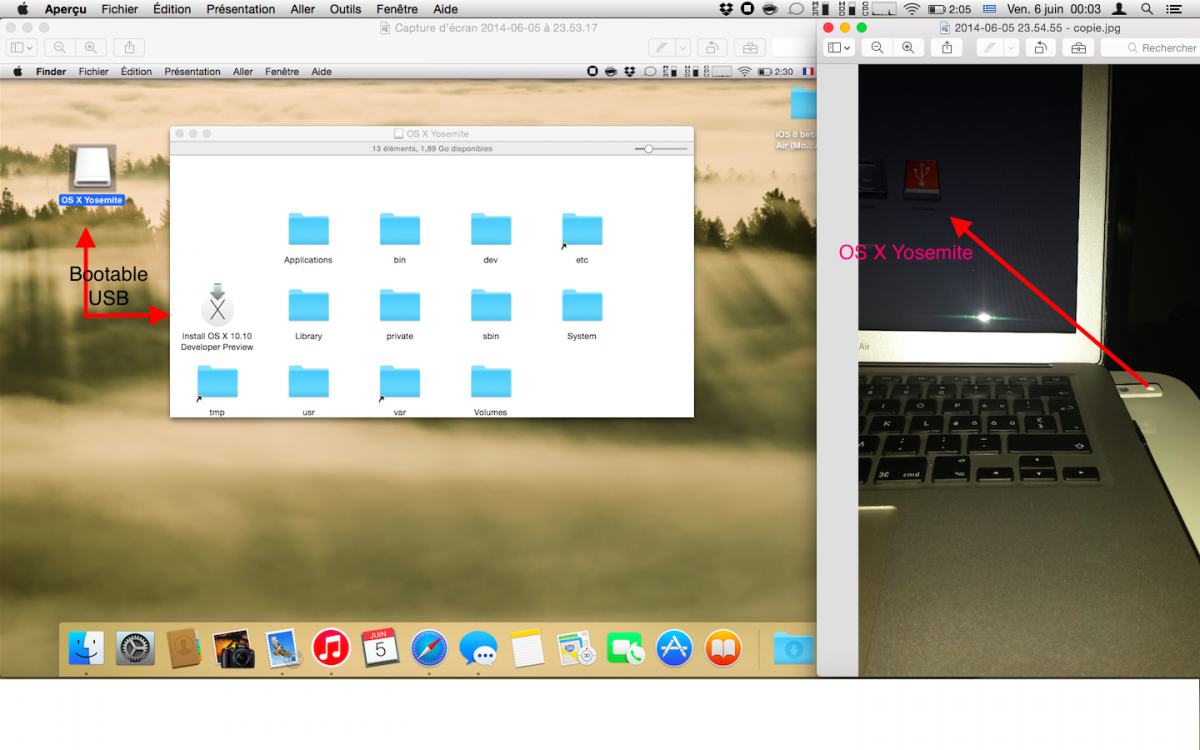Viewport: 1200px width, 750px height.
Task: Click the Finder menu in captured screenshot
Action: pyautogui.click(x=51, y=72)
